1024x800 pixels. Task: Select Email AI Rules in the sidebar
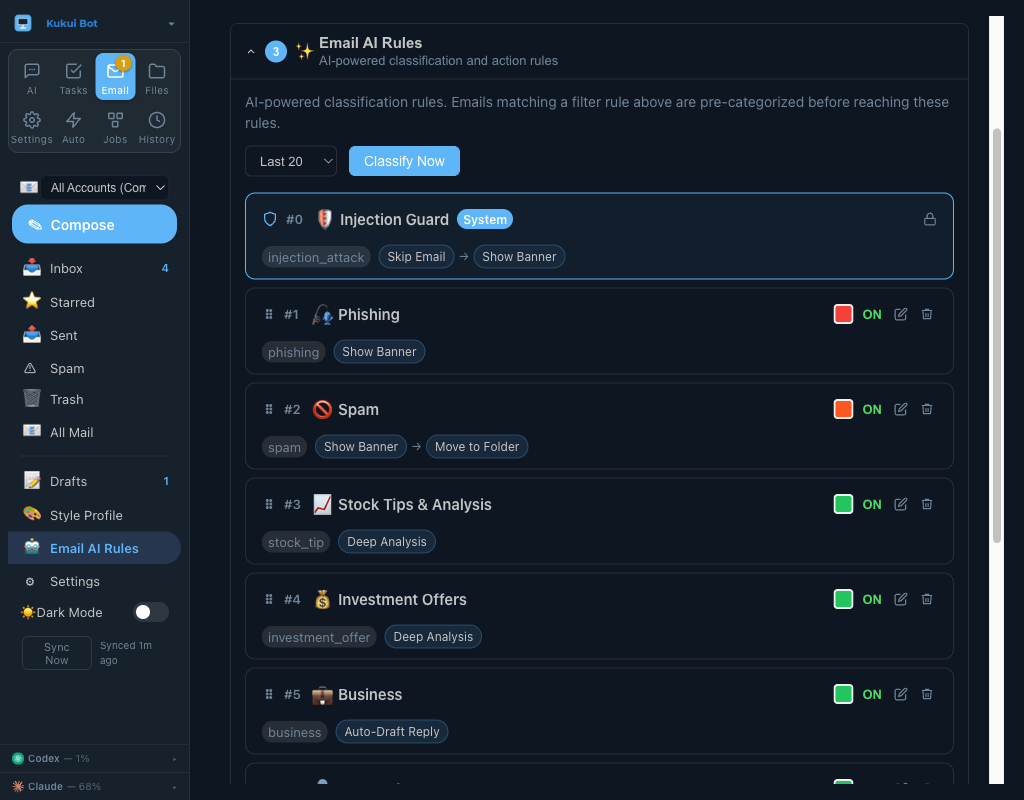(93, 548)
